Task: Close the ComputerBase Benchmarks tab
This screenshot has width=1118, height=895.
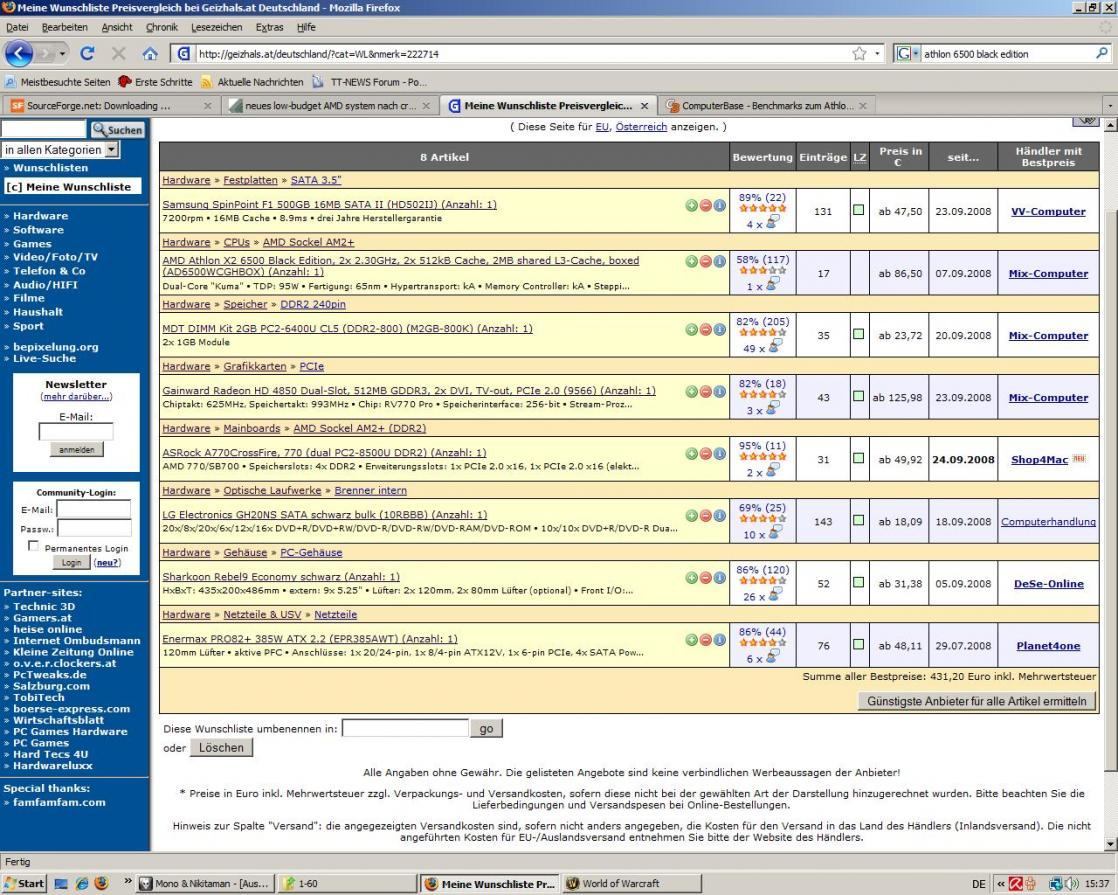Action: click(863, 106)
